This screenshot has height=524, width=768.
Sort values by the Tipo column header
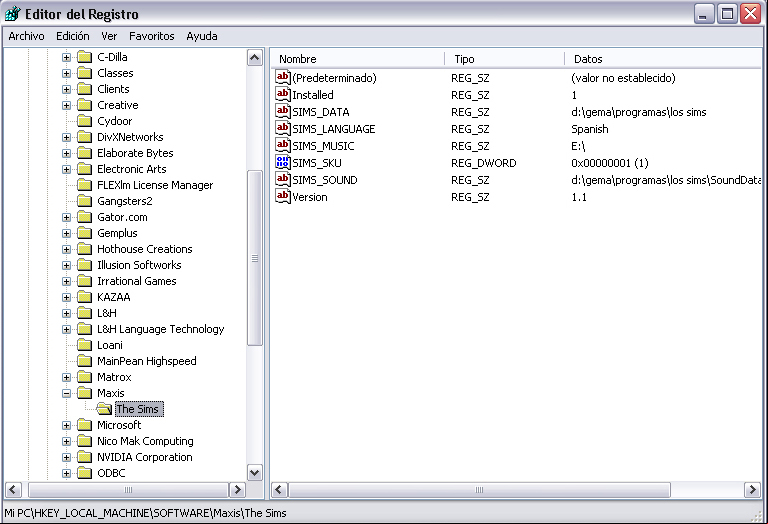504,59
